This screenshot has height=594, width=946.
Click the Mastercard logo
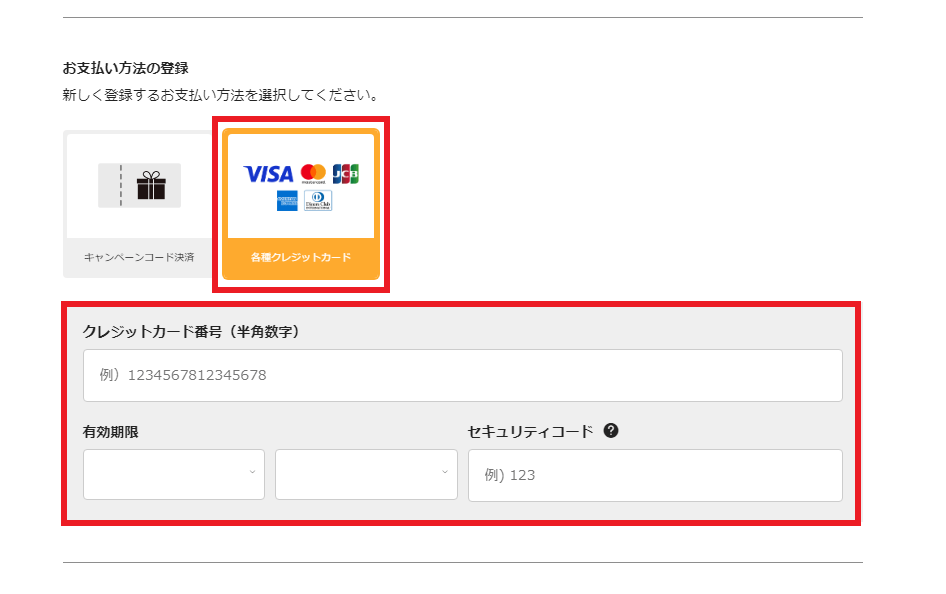(x=313, y=174)
